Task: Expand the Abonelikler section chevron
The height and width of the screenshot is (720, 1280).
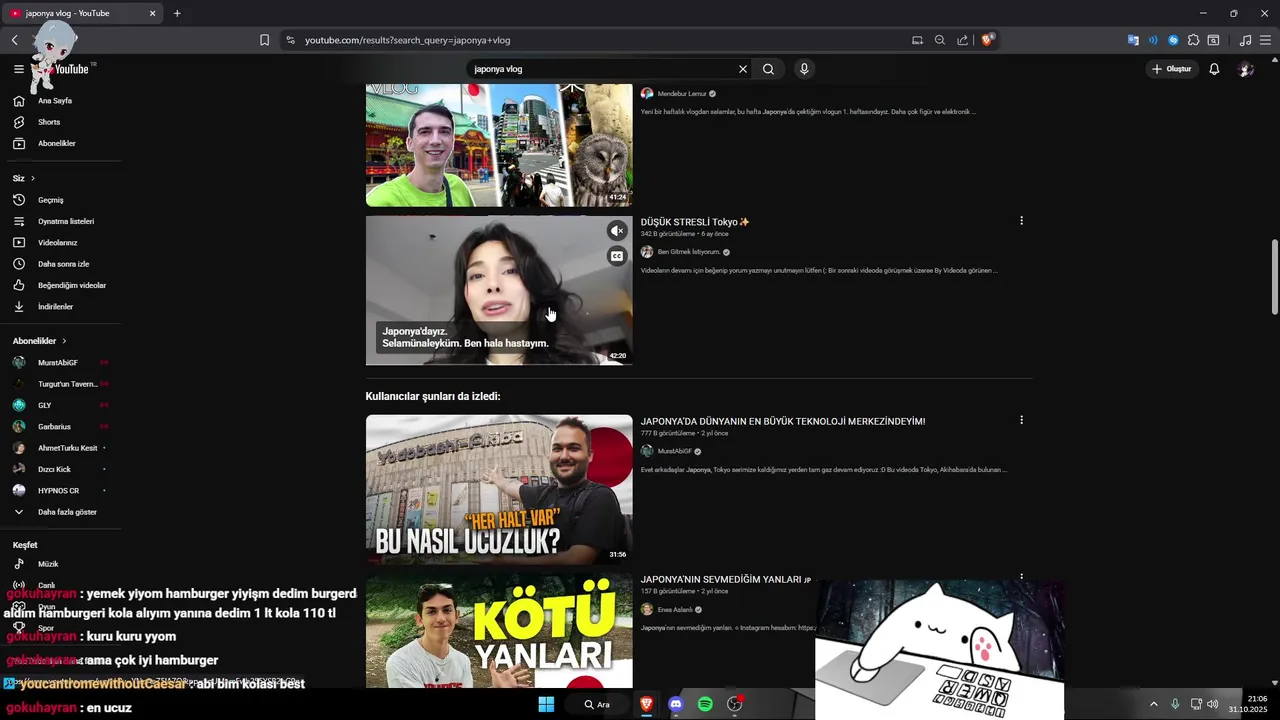Action: tap(64, 341)
